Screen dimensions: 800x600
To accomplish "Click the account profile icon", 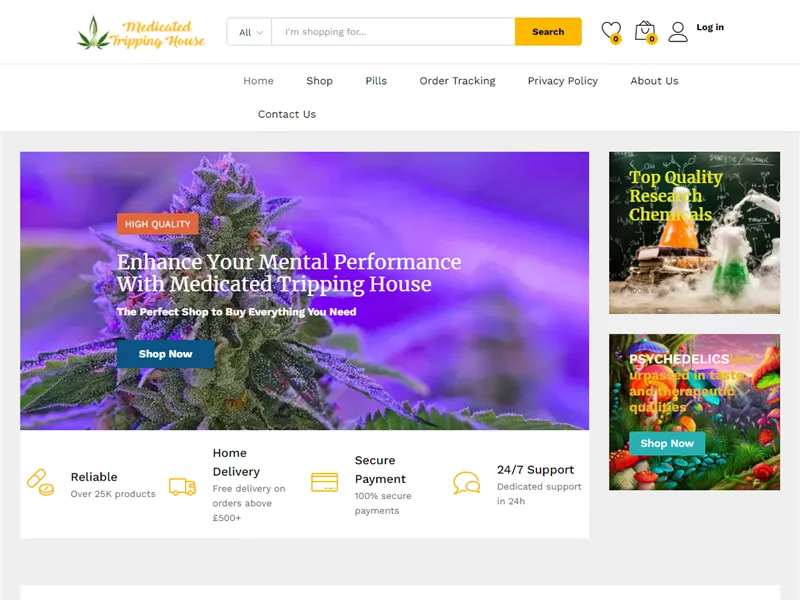I will pos(680,29).
